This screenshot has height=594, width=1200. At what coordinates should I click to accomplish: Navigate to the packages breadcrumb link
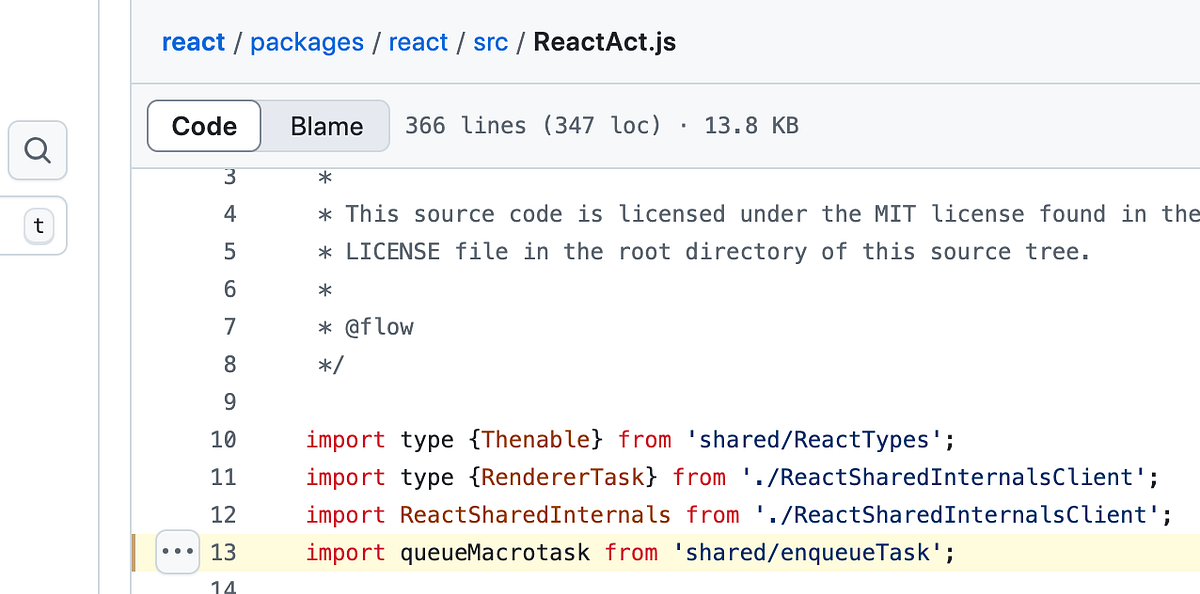(307, 42)
